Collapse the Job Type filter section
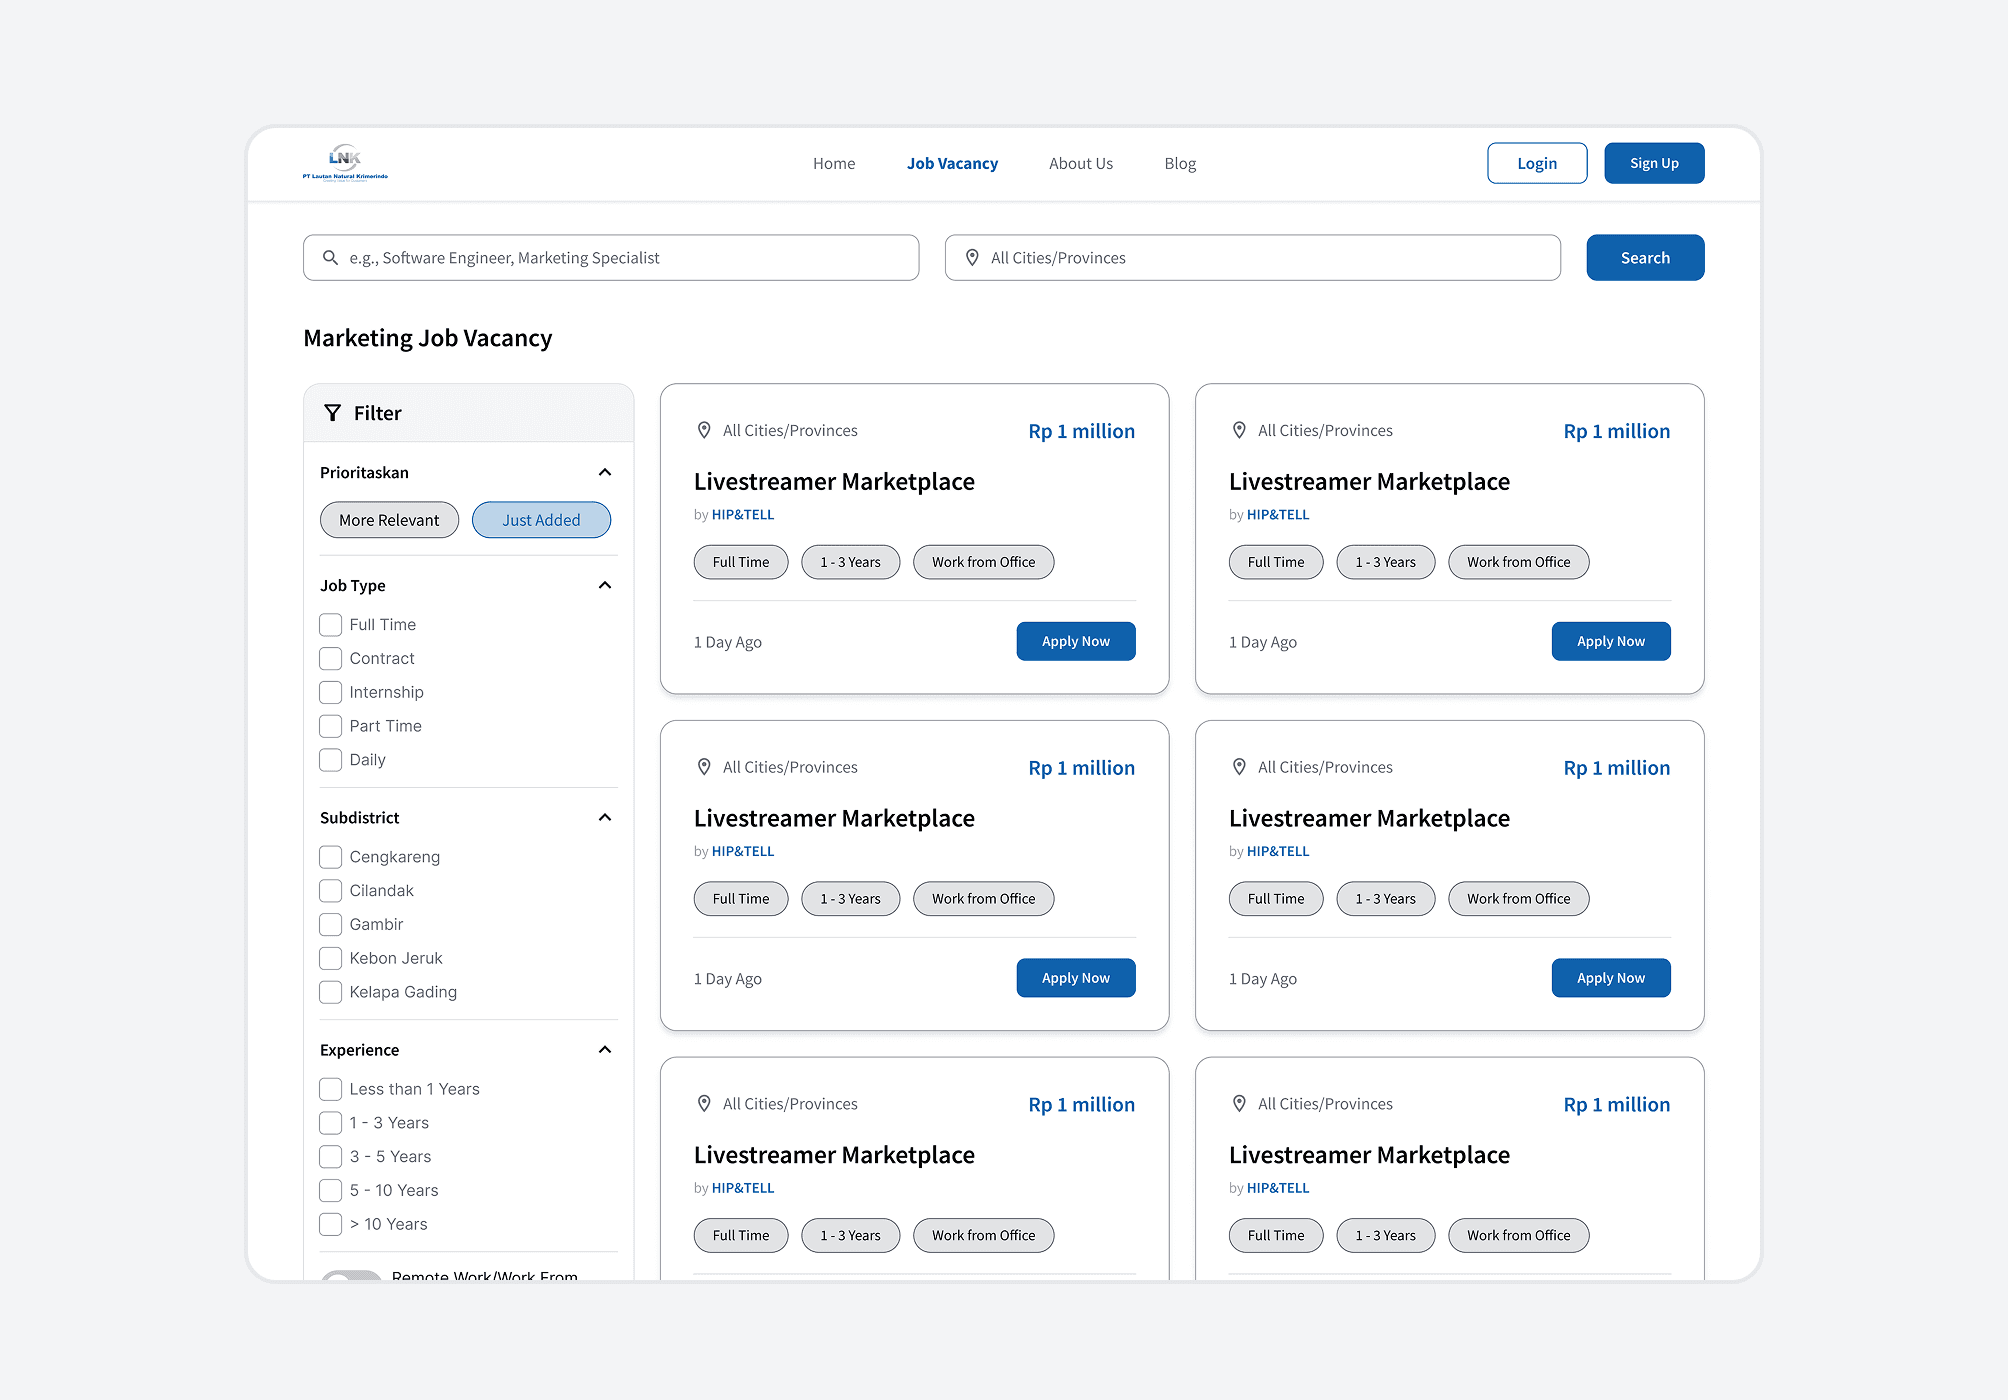 pos(605,585)
